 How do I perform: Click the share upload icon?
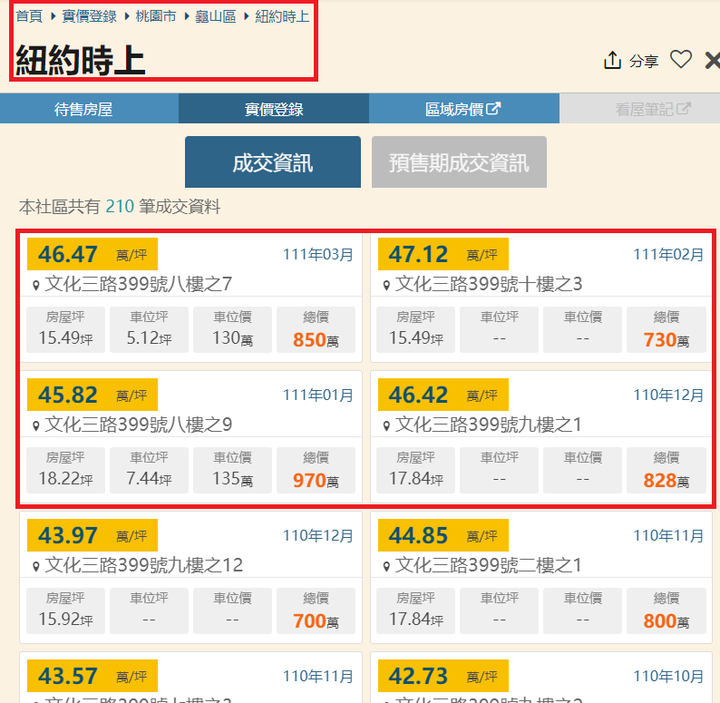(613, 61)
